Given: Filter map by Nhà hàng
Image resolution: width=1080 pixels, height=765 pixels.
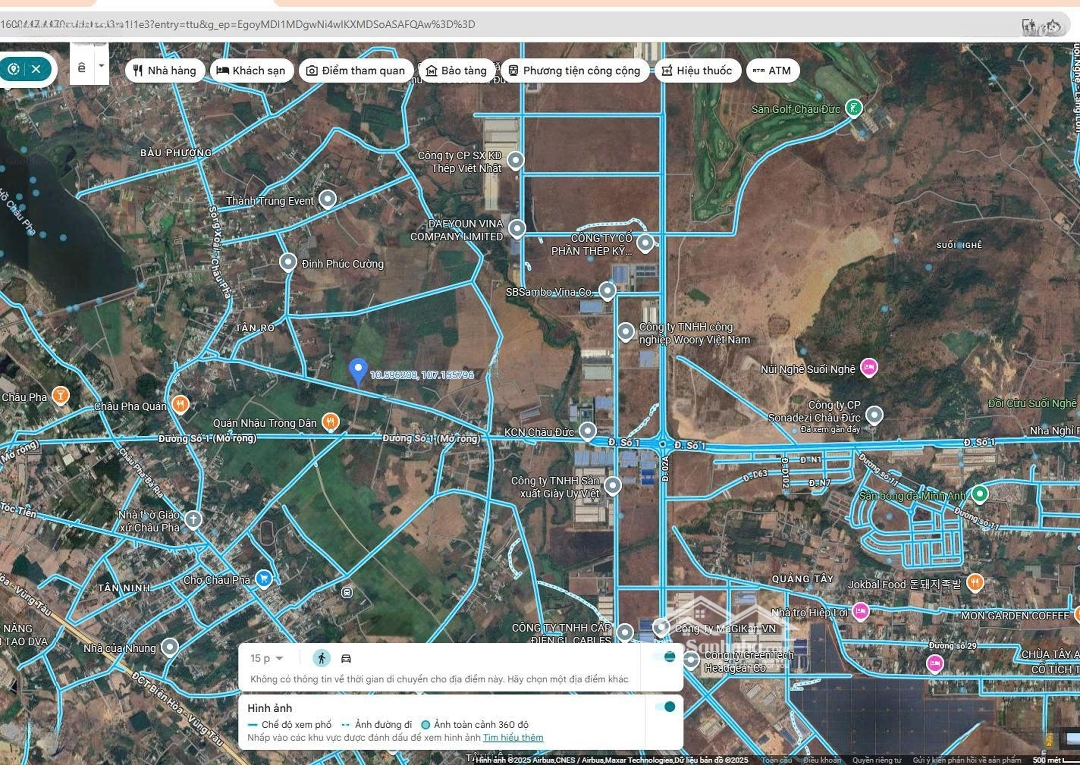Looking at the screenshot, I should 165,70.
